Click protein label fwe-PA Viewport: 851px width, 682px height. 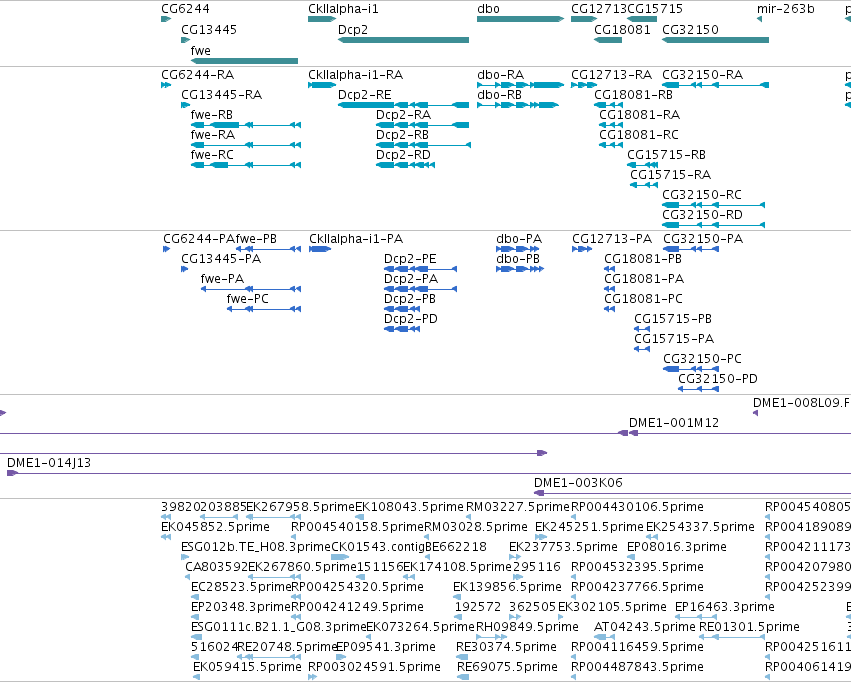[x=223, y=279]
